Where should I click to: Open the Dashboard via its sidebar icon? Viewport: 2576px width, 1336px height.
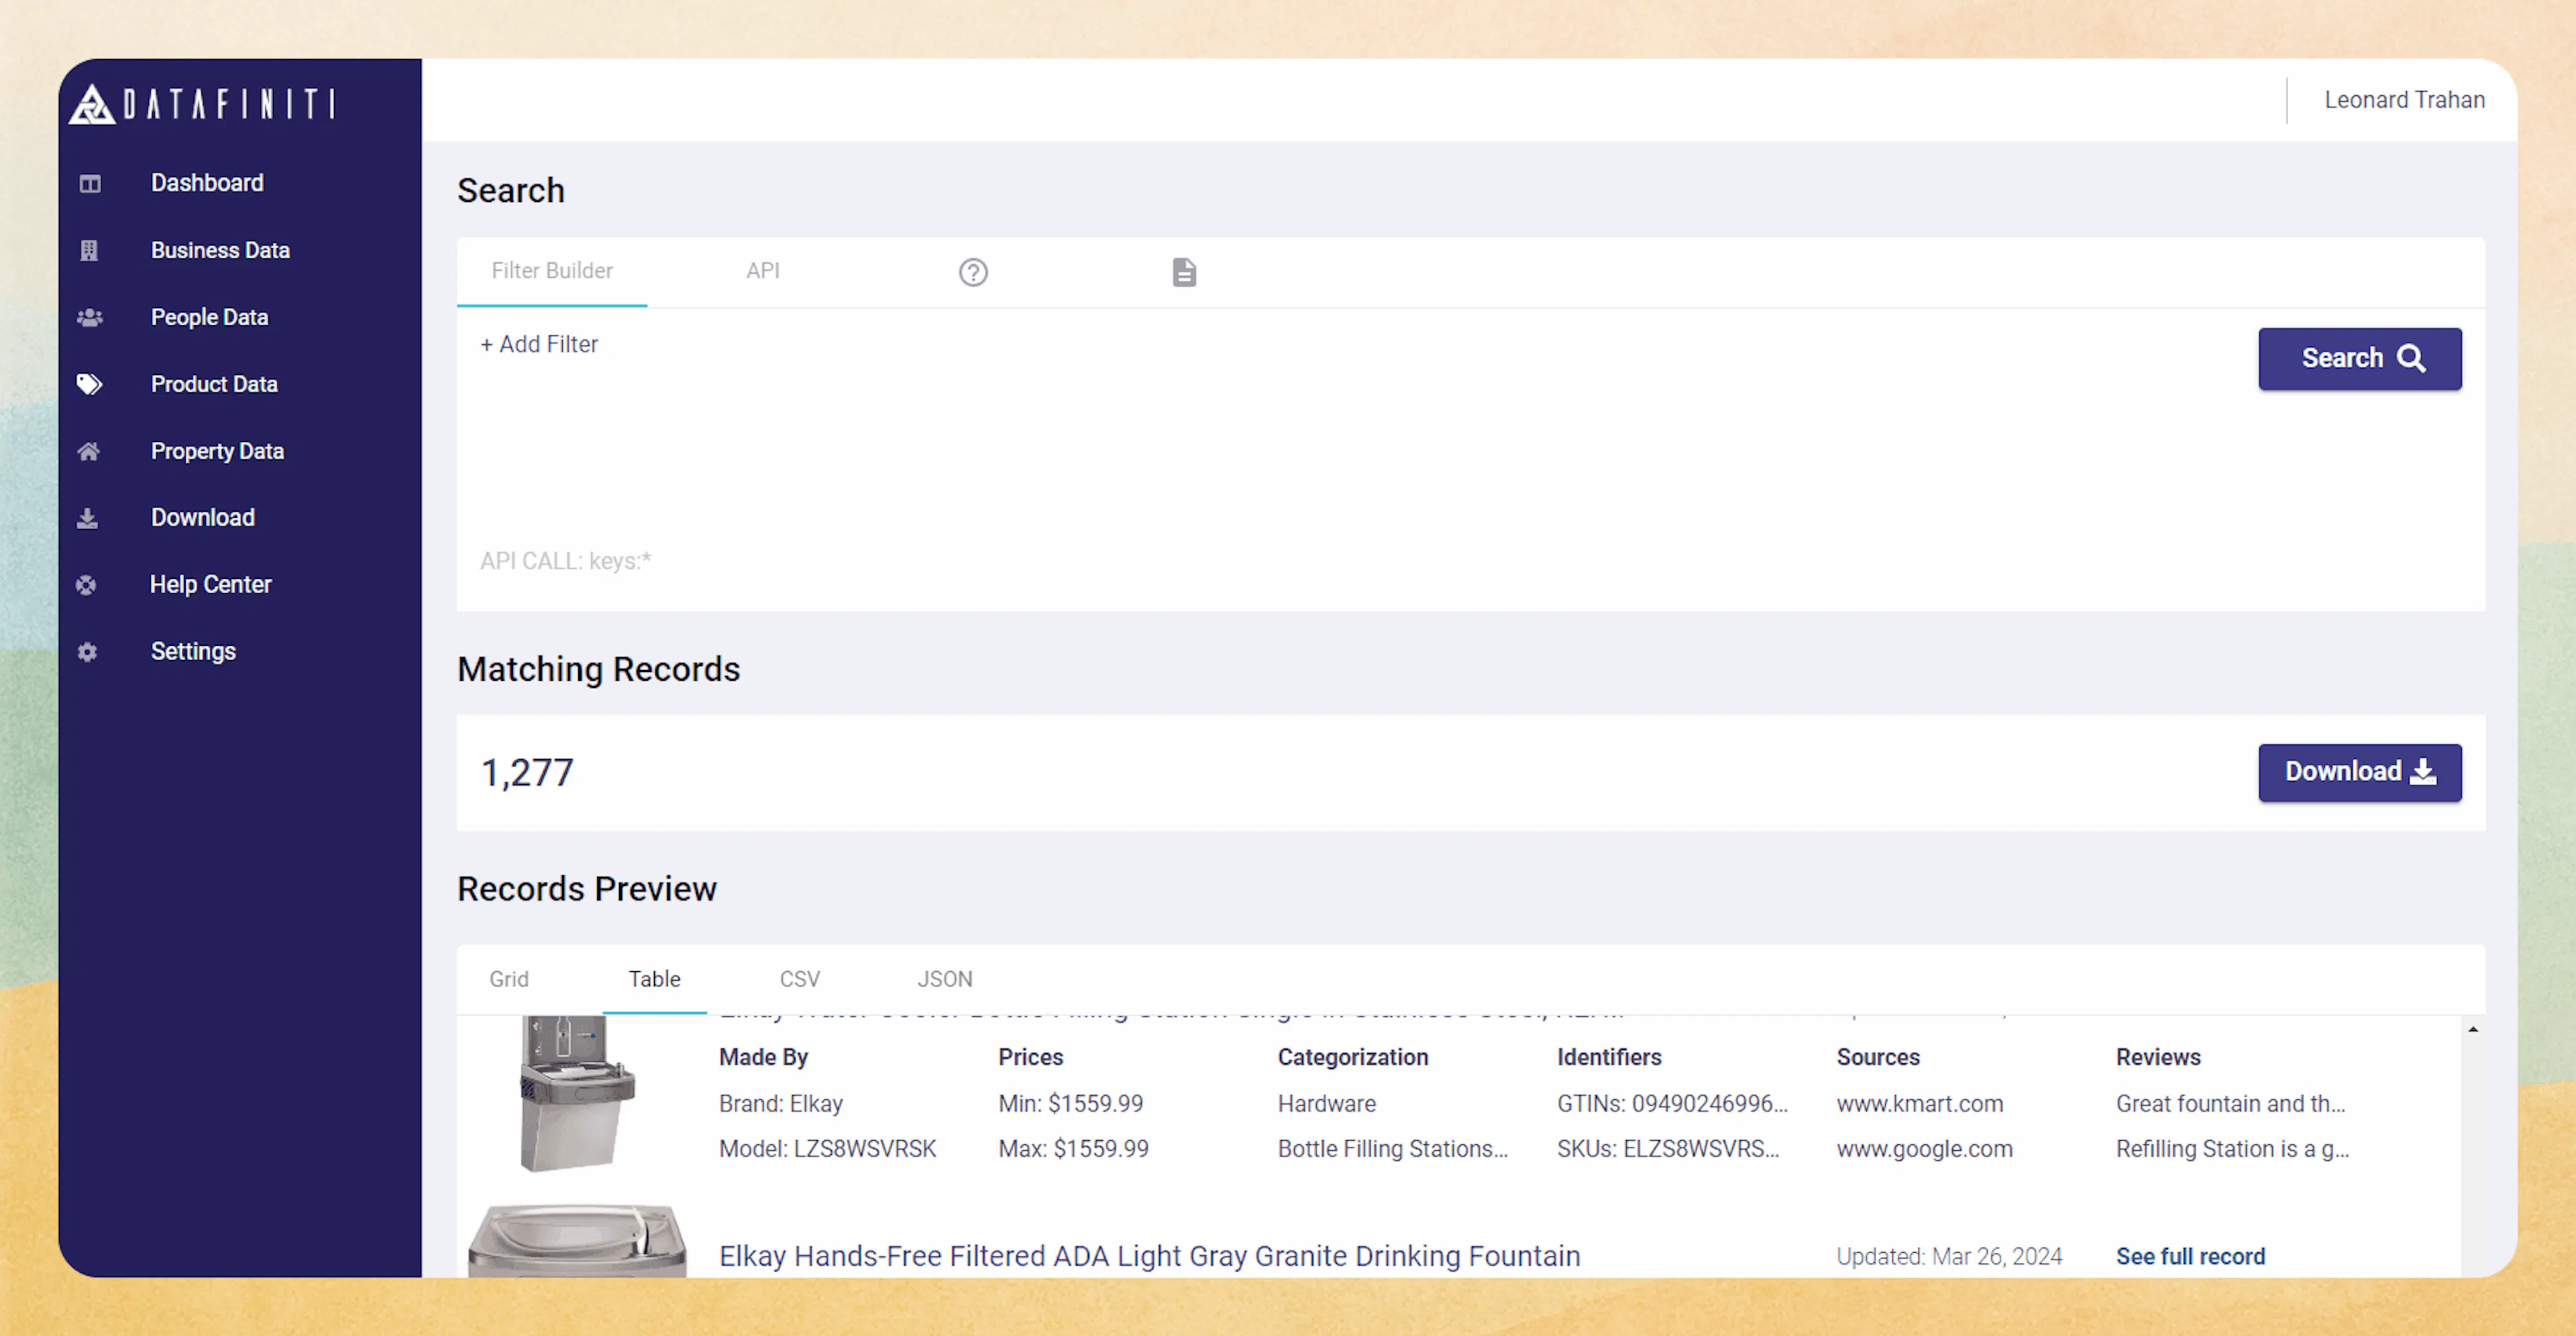pos(88,183)
